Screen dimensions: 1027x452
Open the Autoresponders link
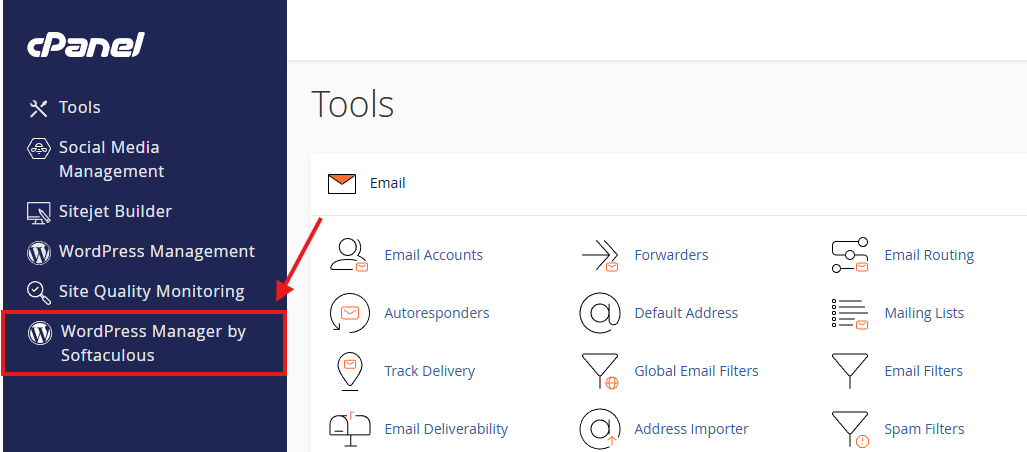click(x=437, y=313)
